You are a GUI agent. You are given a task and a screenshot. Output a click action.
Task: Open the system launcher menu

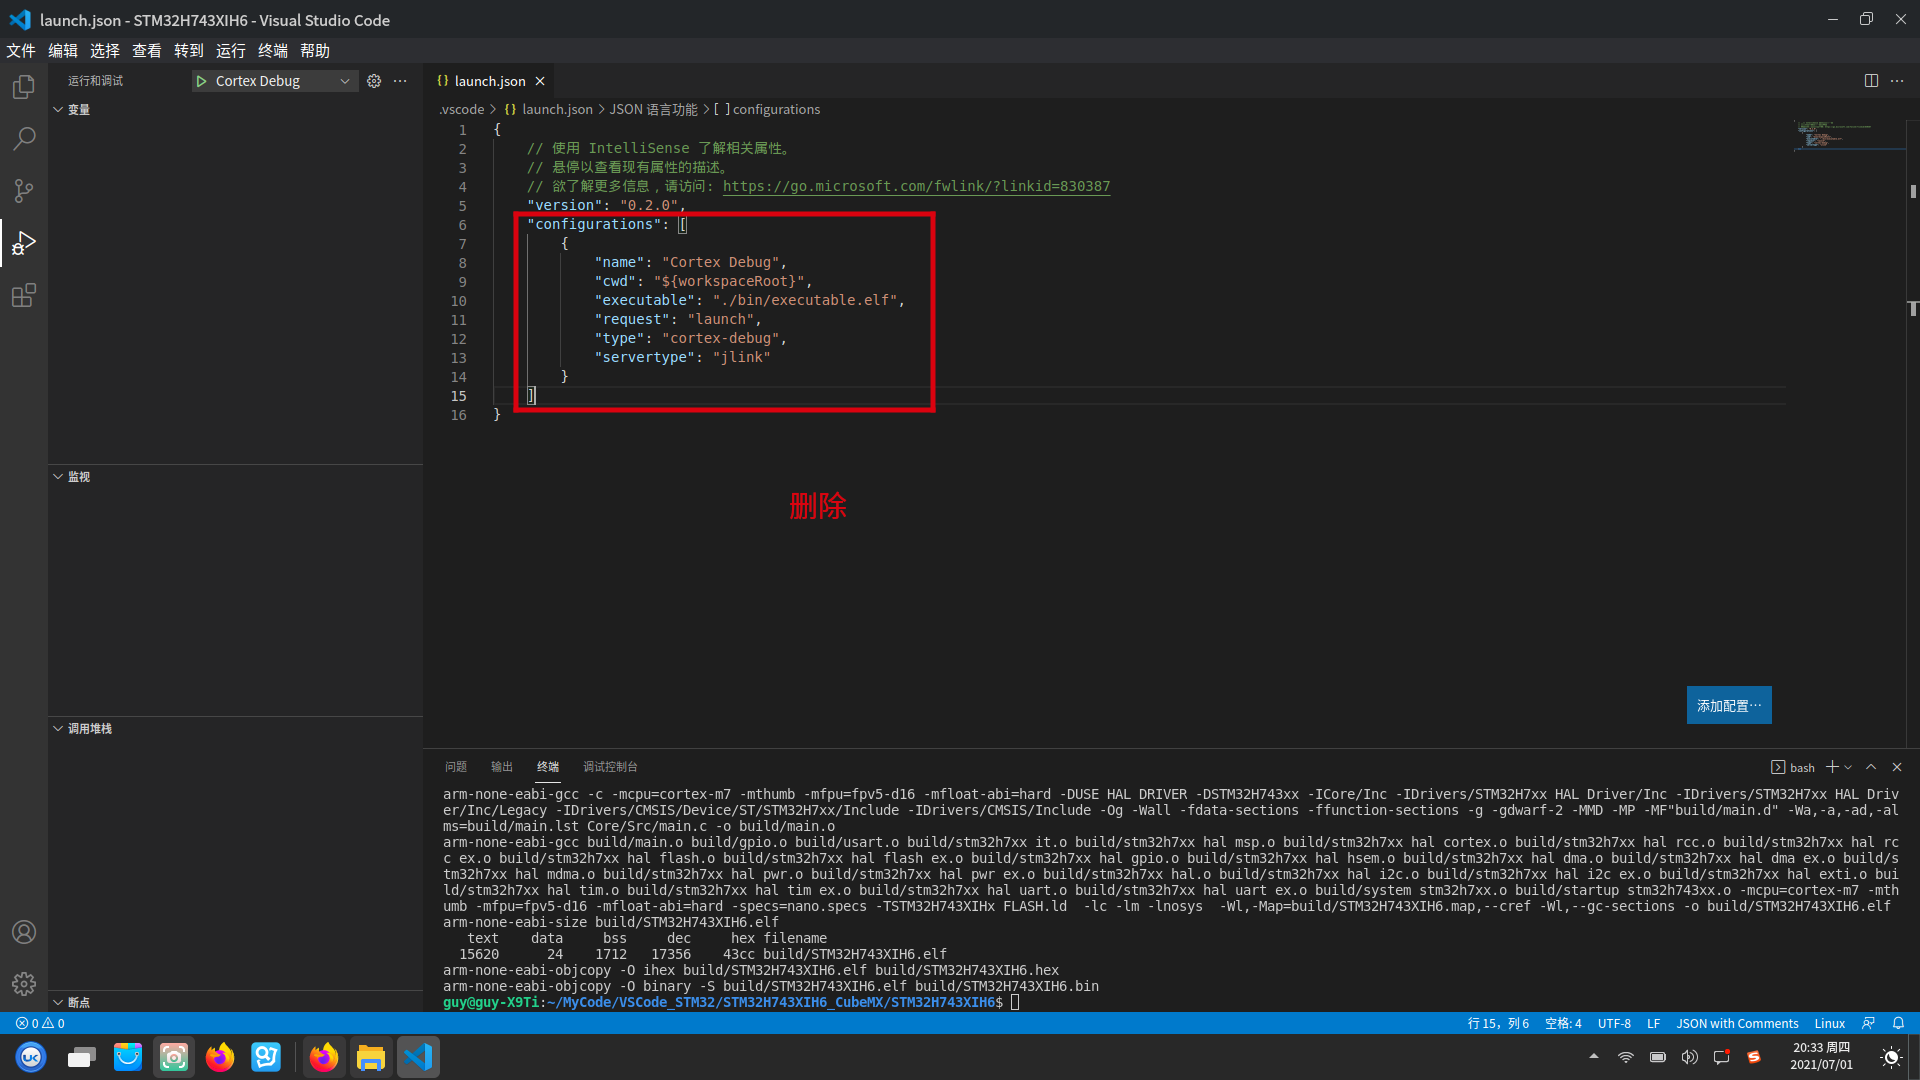pyautogui.click(x=31, y=1057)
